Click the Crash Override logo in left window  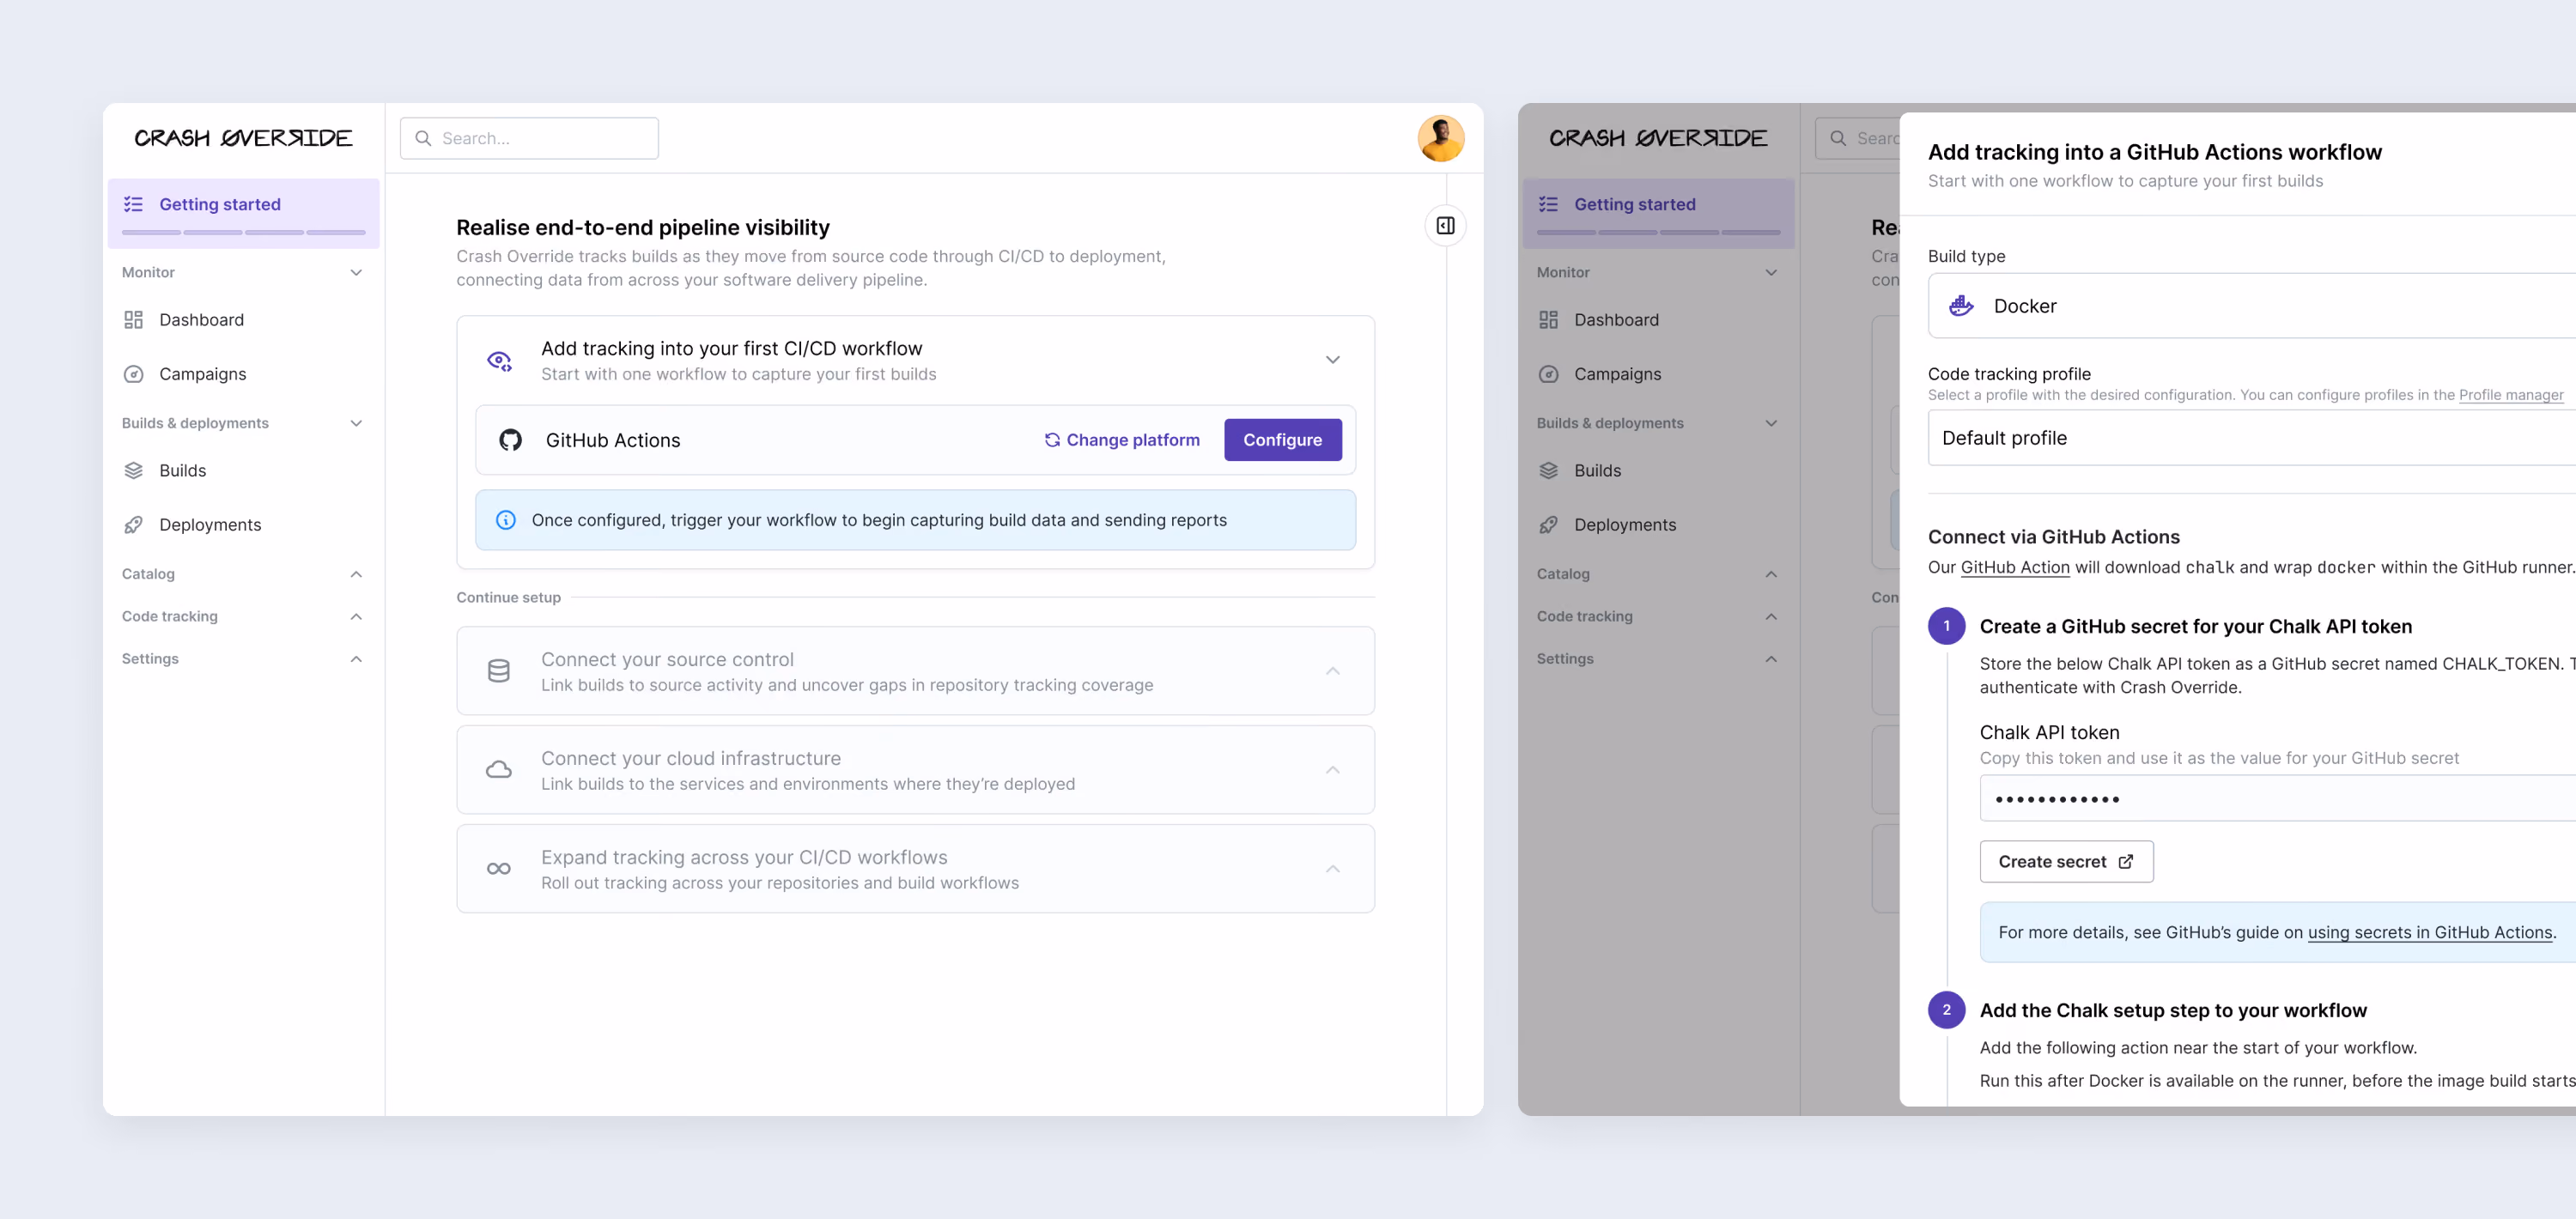point(243,138)
